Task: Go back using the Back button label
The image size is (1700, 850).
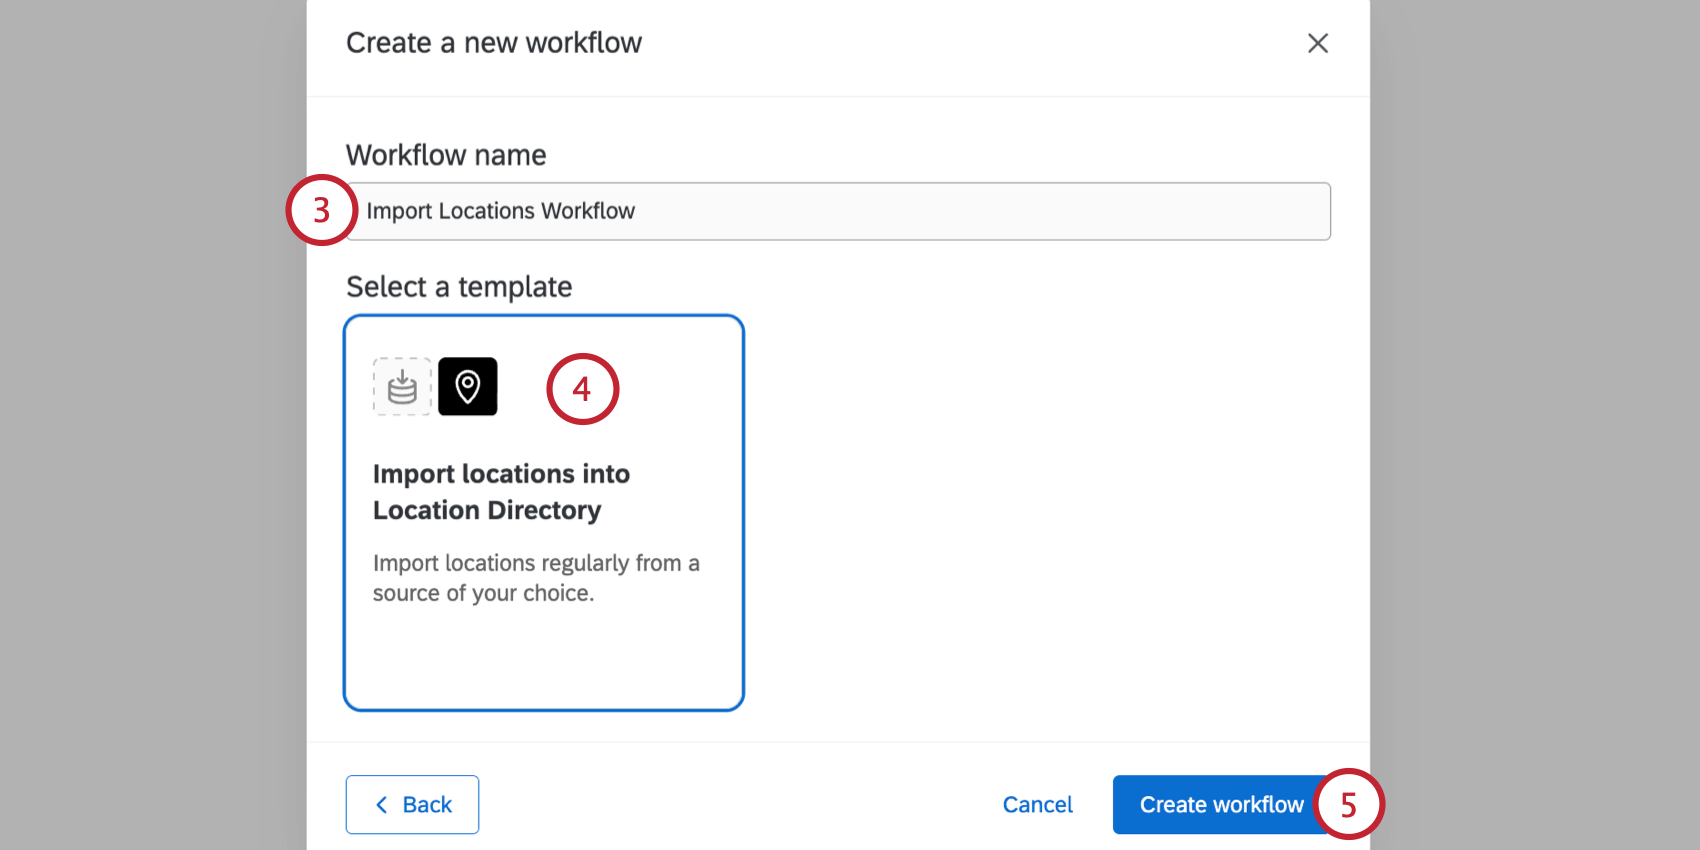Action: [x=427, y=805]
